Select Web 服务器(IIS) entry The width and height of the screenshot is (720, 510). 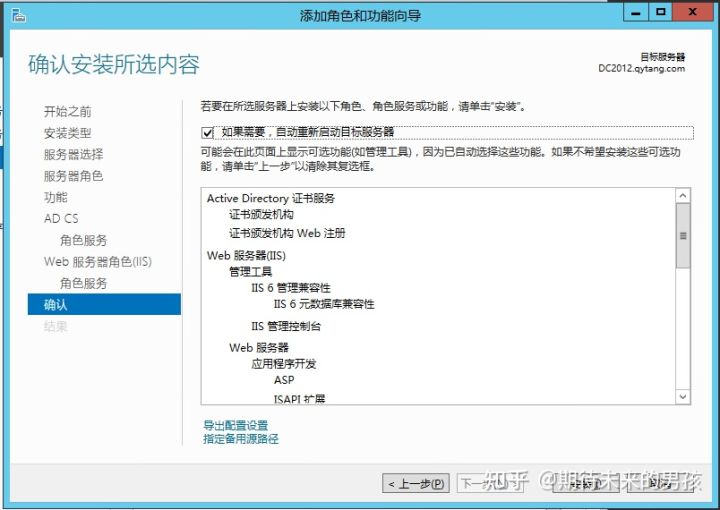pyautogui.click(x=246, y=256)
